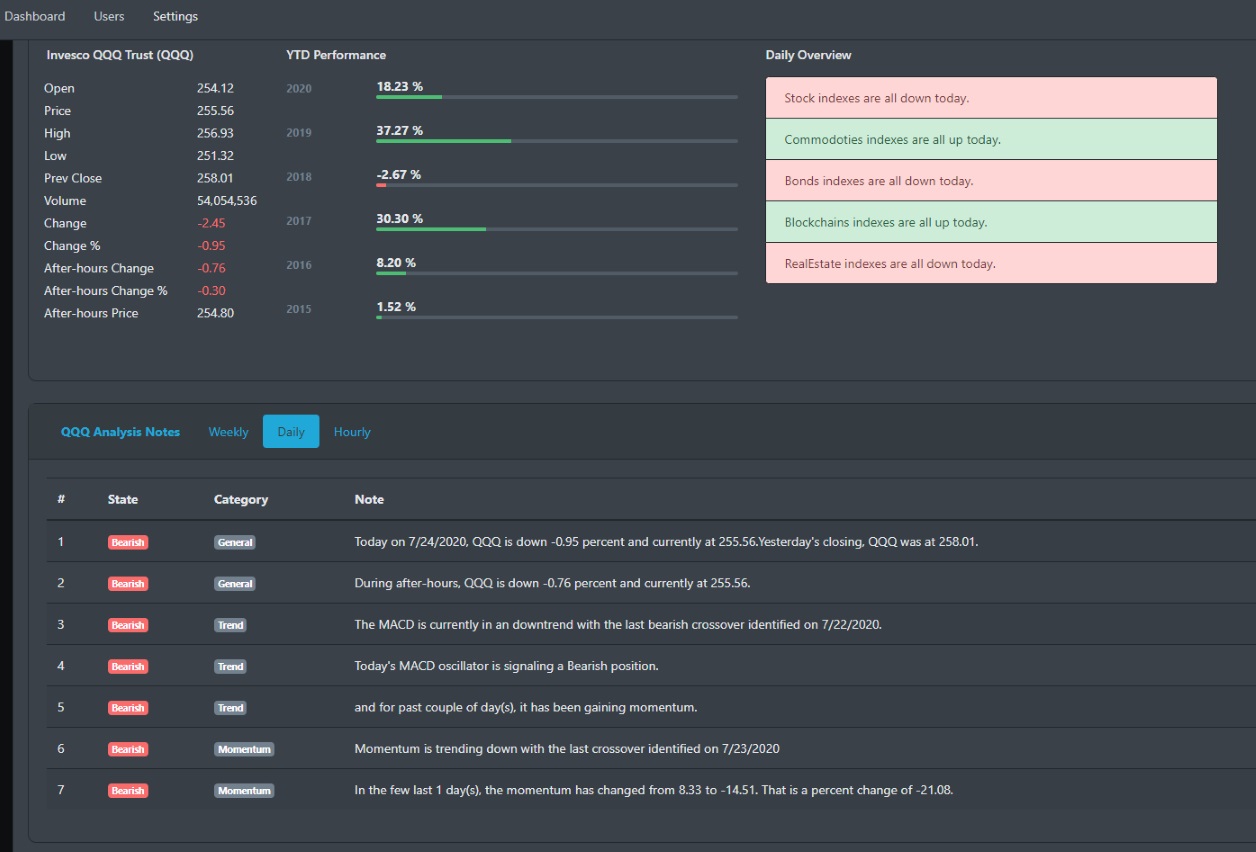Click the Bearish badge in row 4
The image size is (1256, 852).
pyautogui.click(x=128, y=666)
